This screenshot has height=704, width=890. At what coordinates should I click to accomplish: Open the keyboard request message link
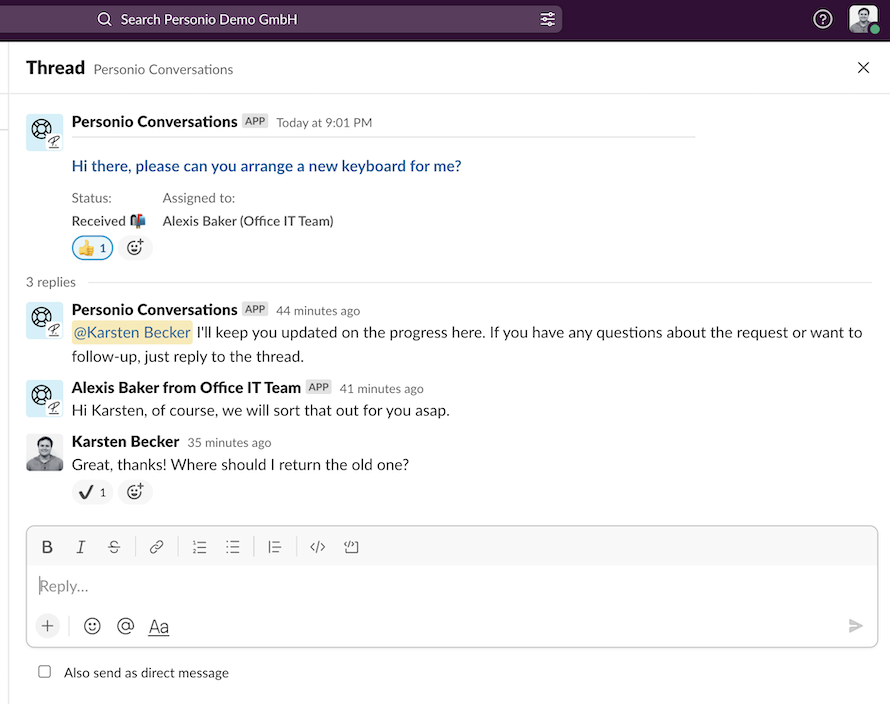point(266,166)
